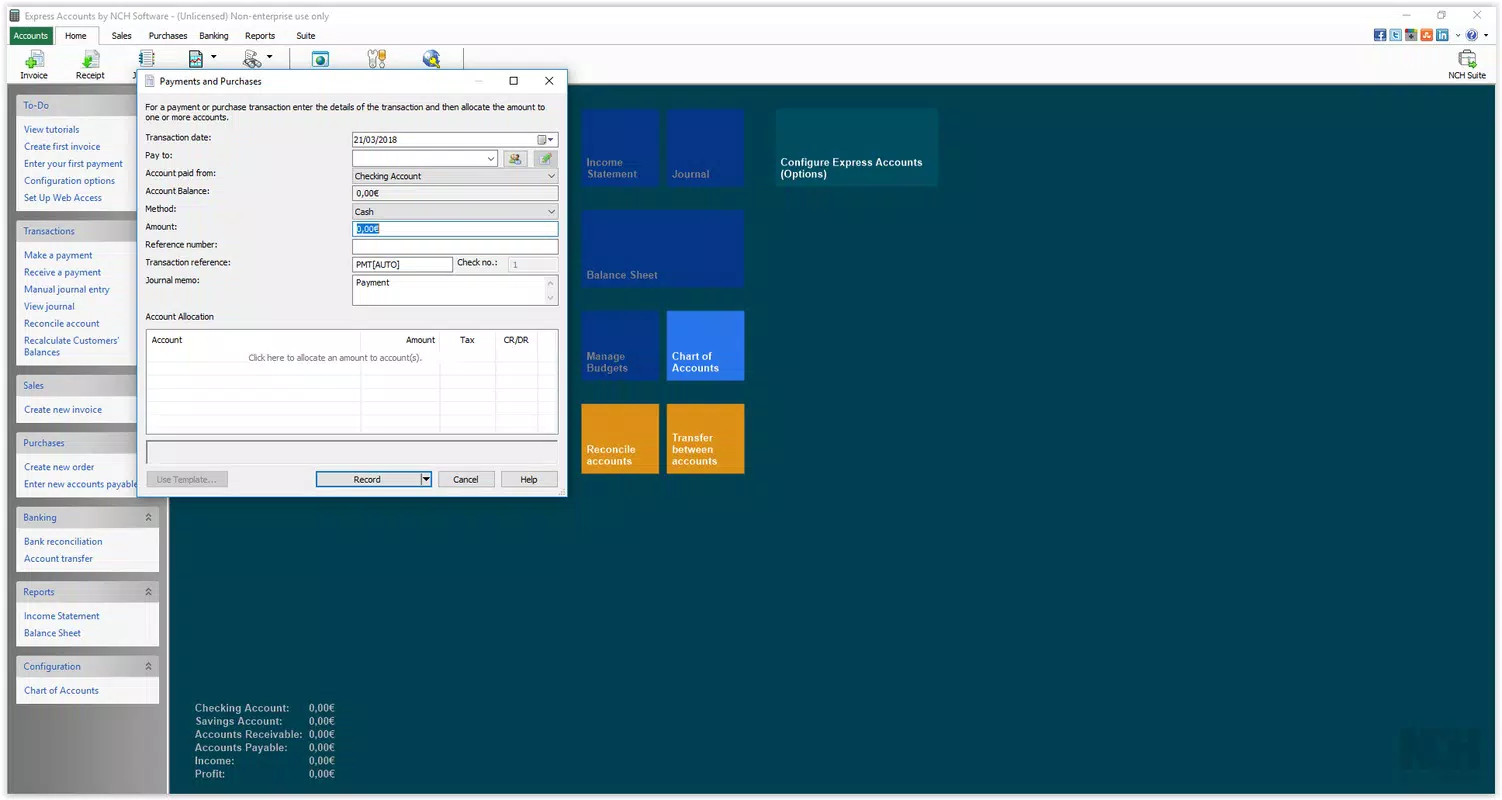This screenshot has height=800, width=1502.
Task: Click the Journal memo text box
Action: pyautogui.click(x=455, y=290)
